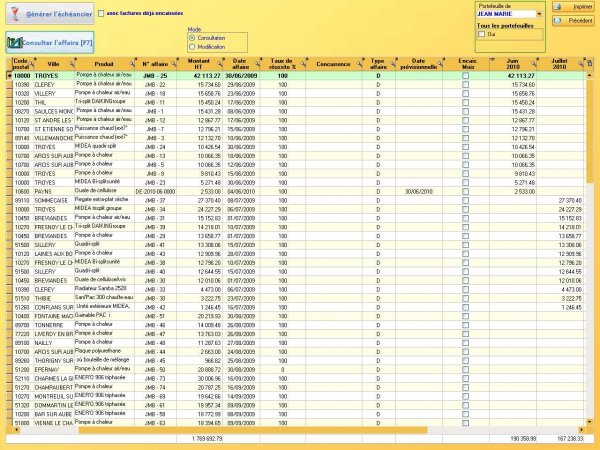Tick Encais. Mois box for PAYNS row
600x450 pixels.
coord(465,191)
